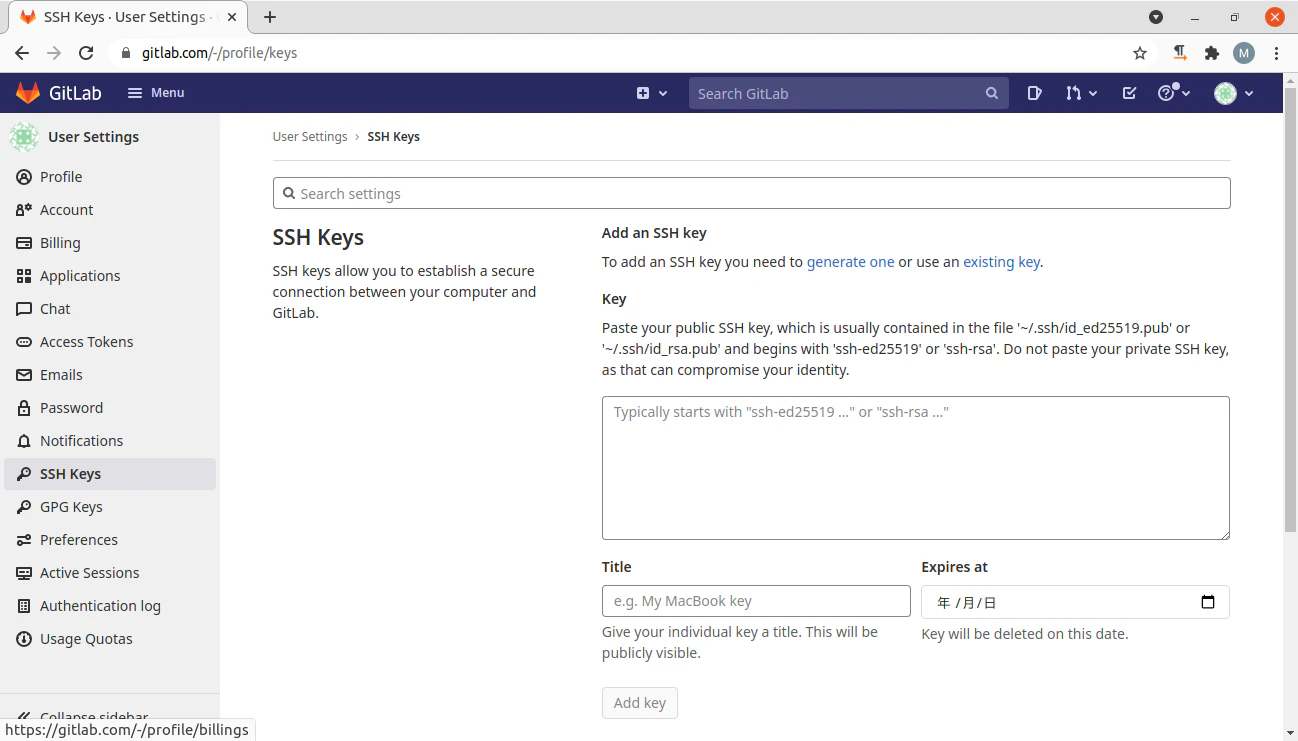1298x741 pixels.
Task: Click the Help question mark icon
Action: (x=1168, y=93)
